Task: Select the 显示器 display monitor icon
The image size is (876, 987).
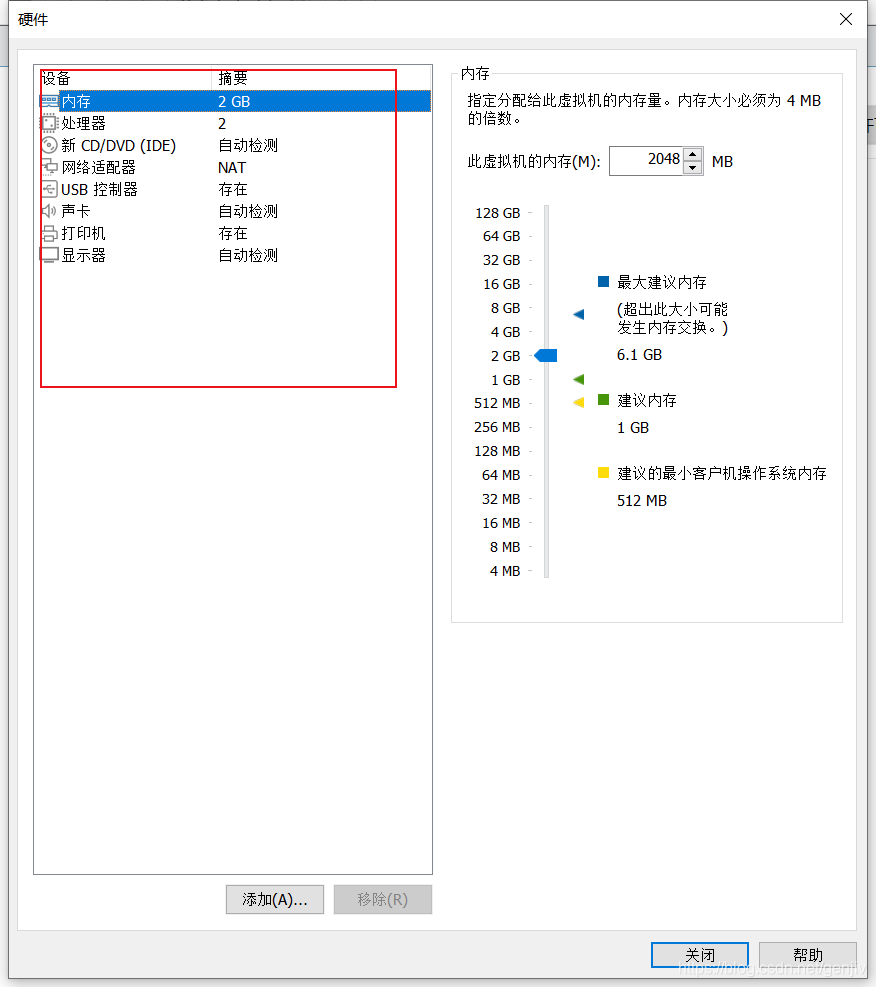Action: 49,255
